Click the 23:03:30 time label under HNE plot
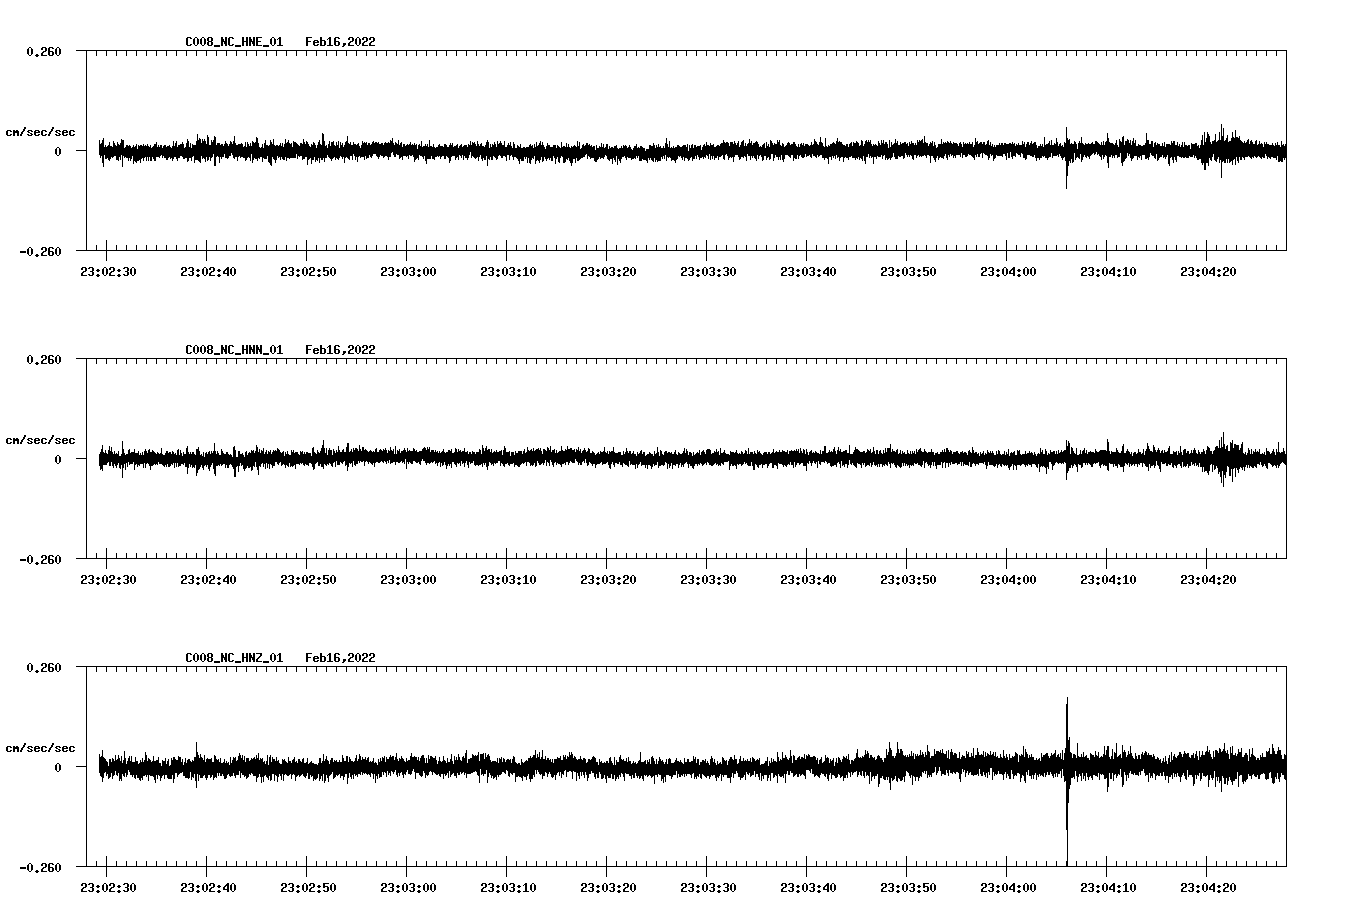Screen dimensions: 1358x924 coord(708,272)
